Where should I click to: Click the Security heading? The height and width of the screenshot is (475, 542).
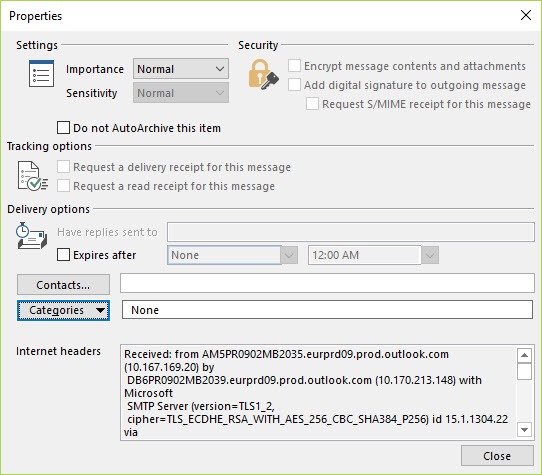tap(258, 45)
